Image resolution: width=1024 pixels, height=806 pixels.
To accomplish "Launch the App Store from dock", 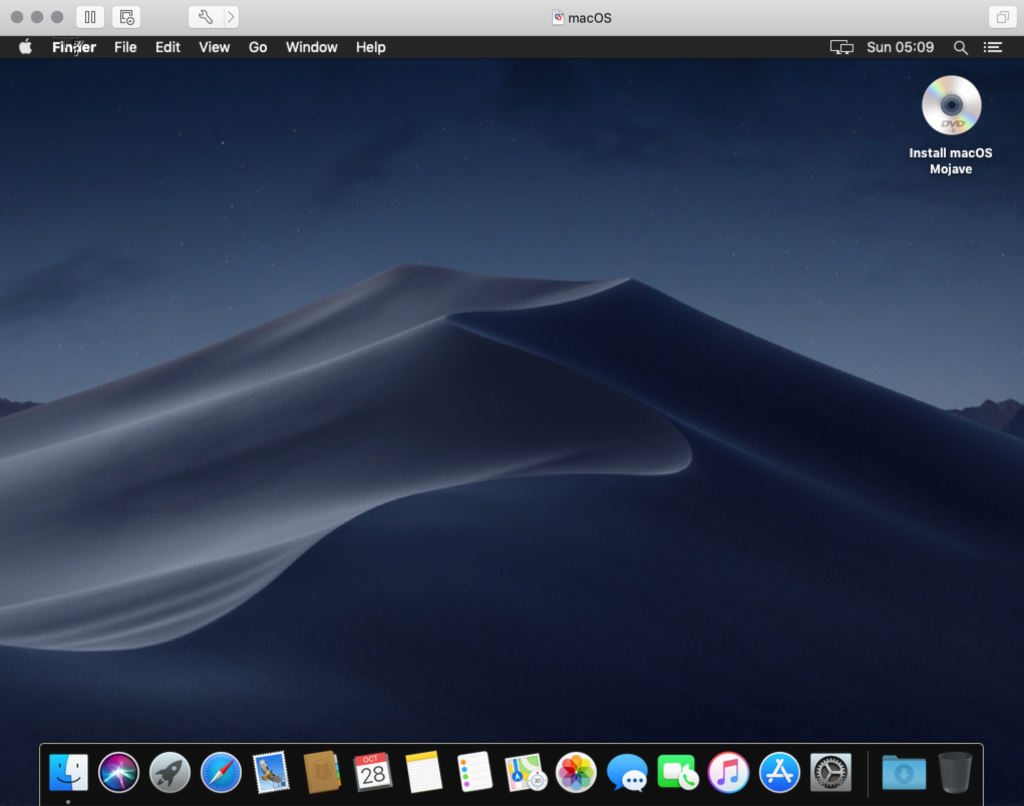I will pyautogui.click(x=779, y=772).
